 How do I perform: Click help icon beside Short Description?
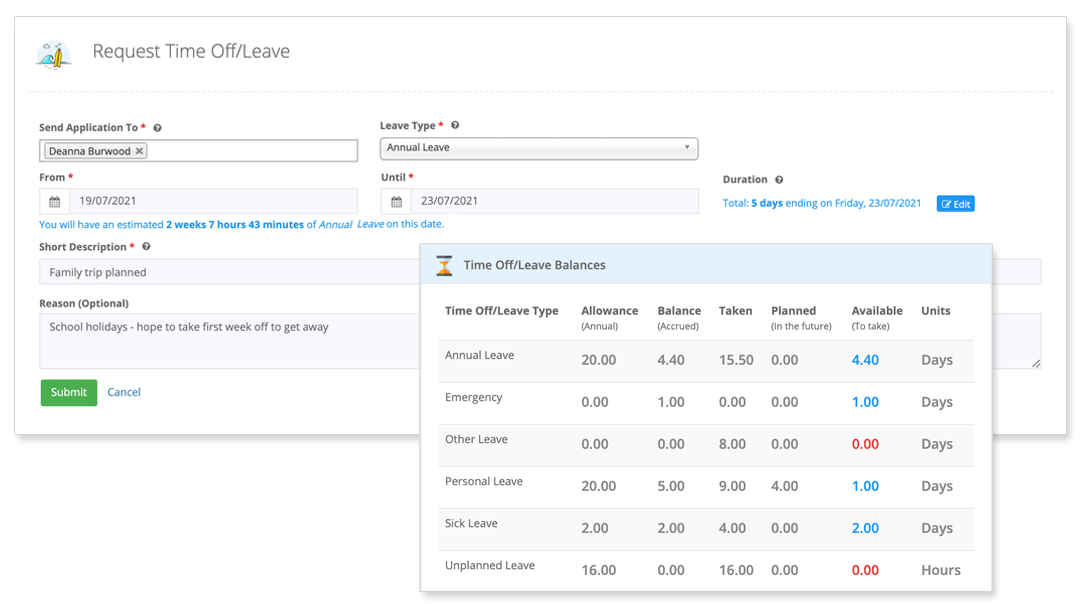[x=146, y=247]
